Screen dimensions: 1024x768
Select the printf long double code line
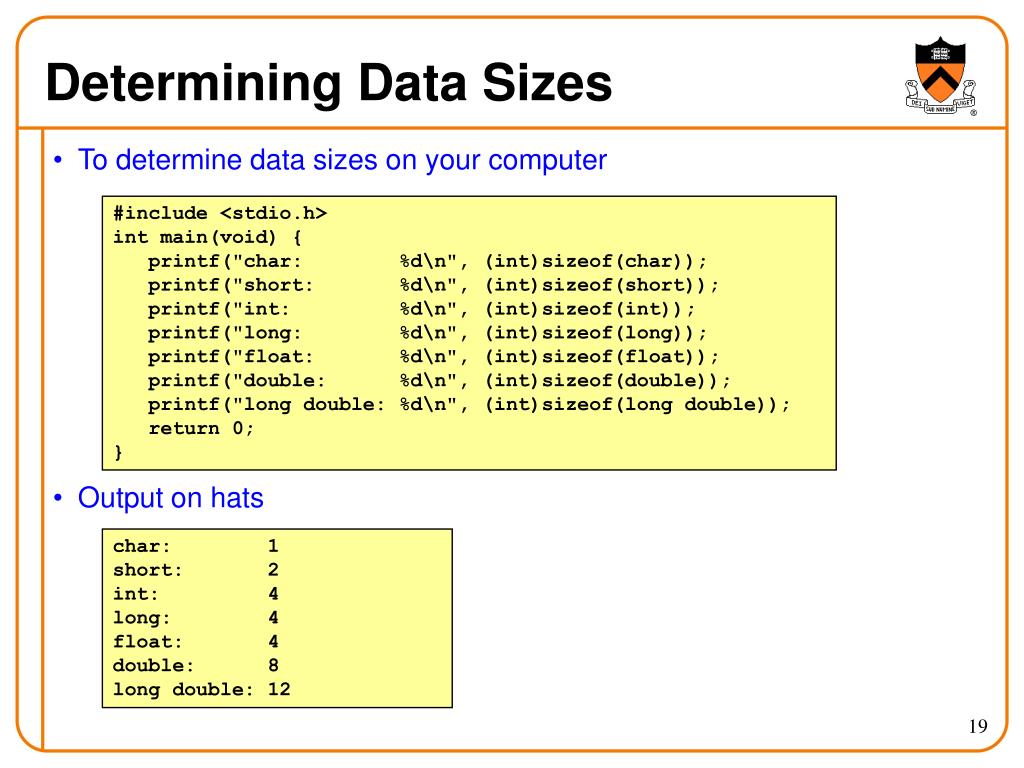(x=469, y=404)
